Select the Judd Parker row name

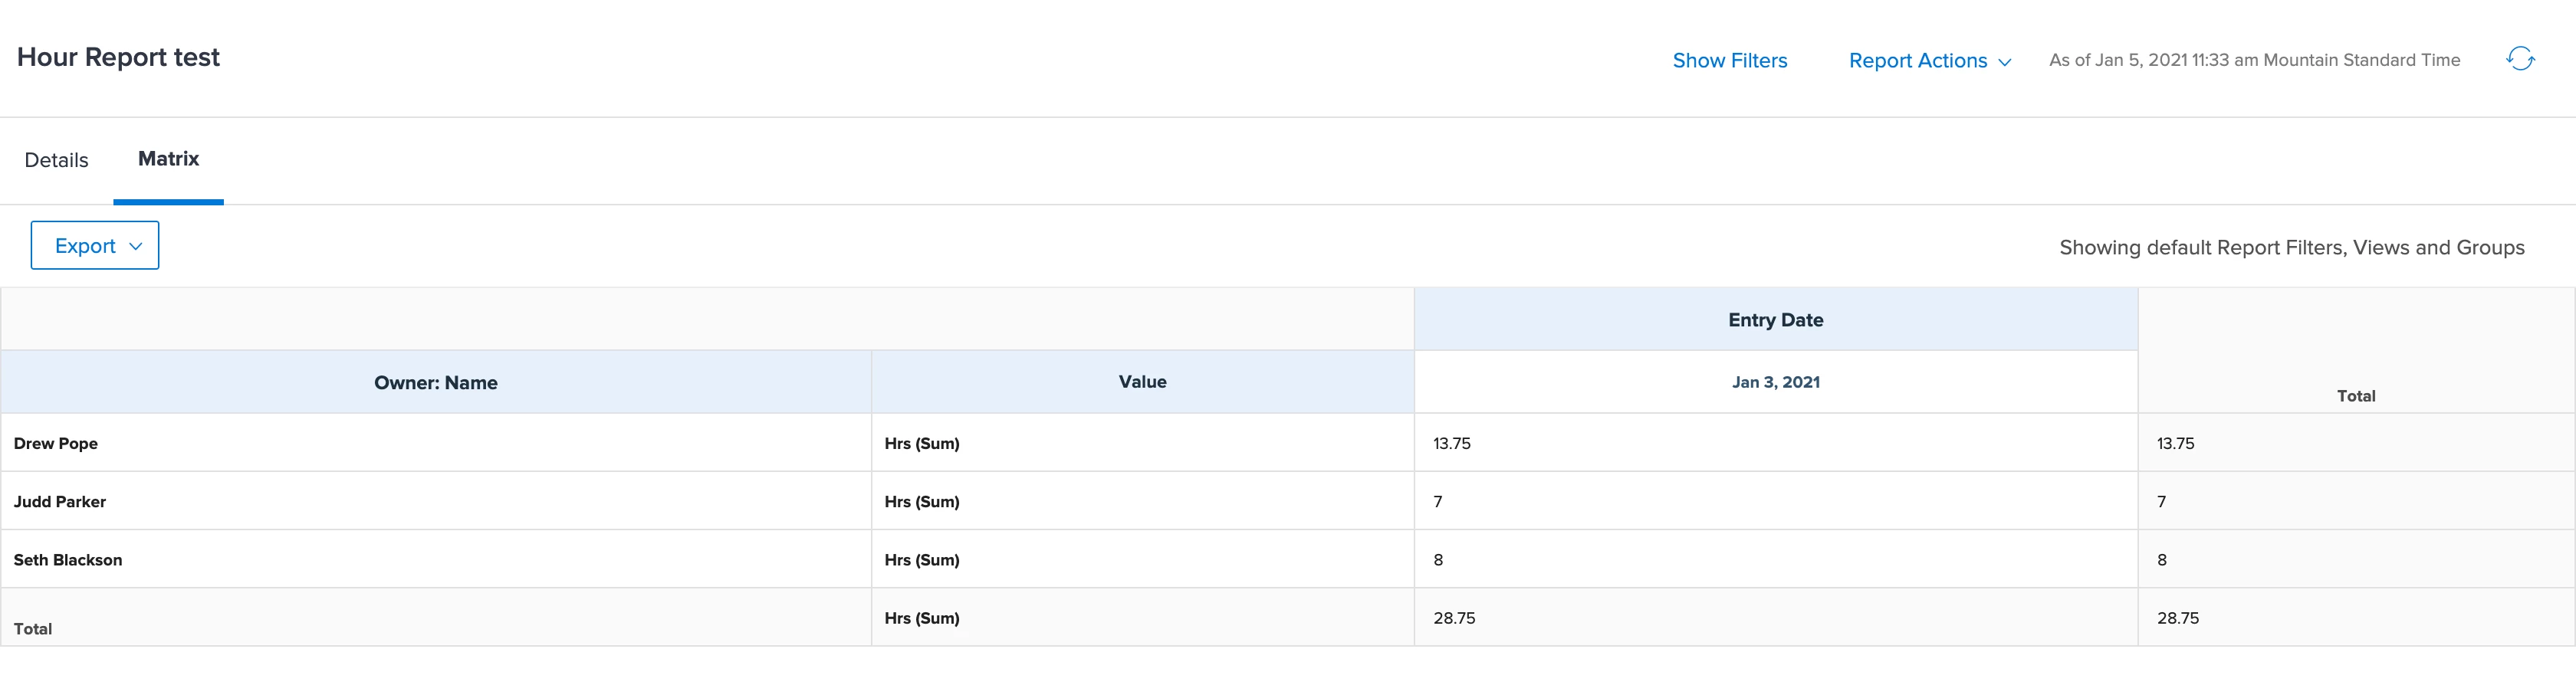tap(60, 501)
